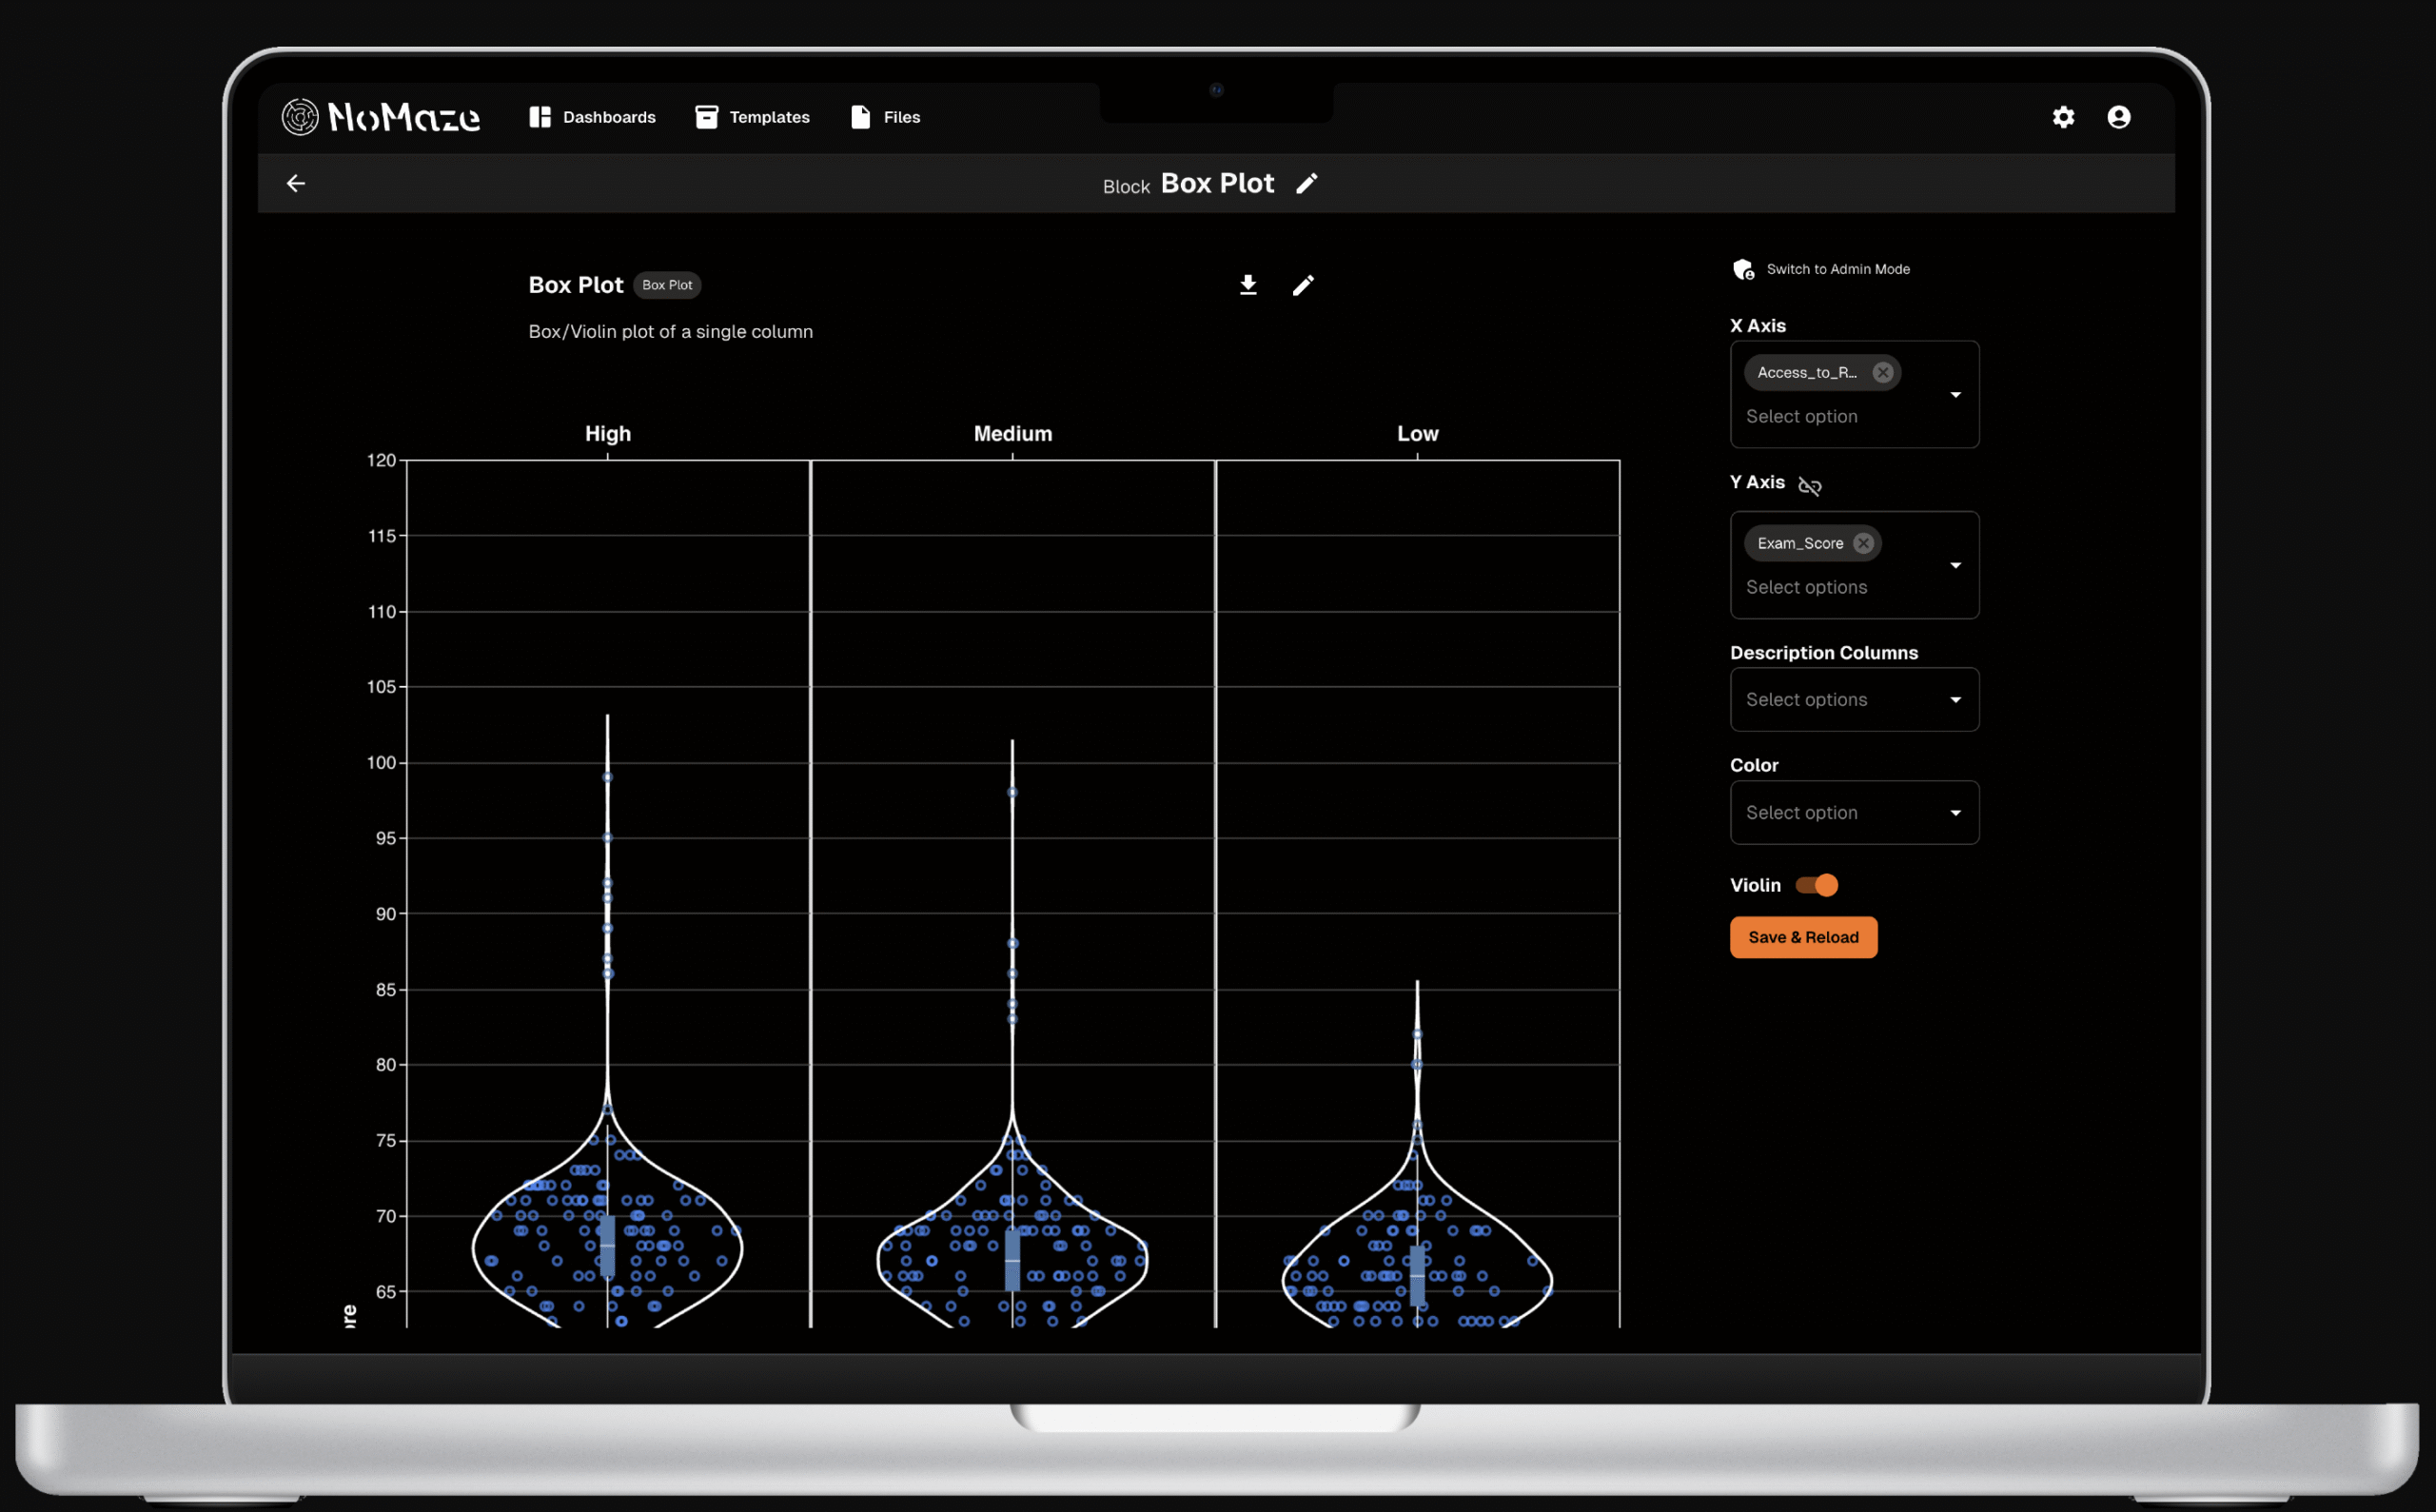Edit chart with pencil next to download

click(1303, 285)
